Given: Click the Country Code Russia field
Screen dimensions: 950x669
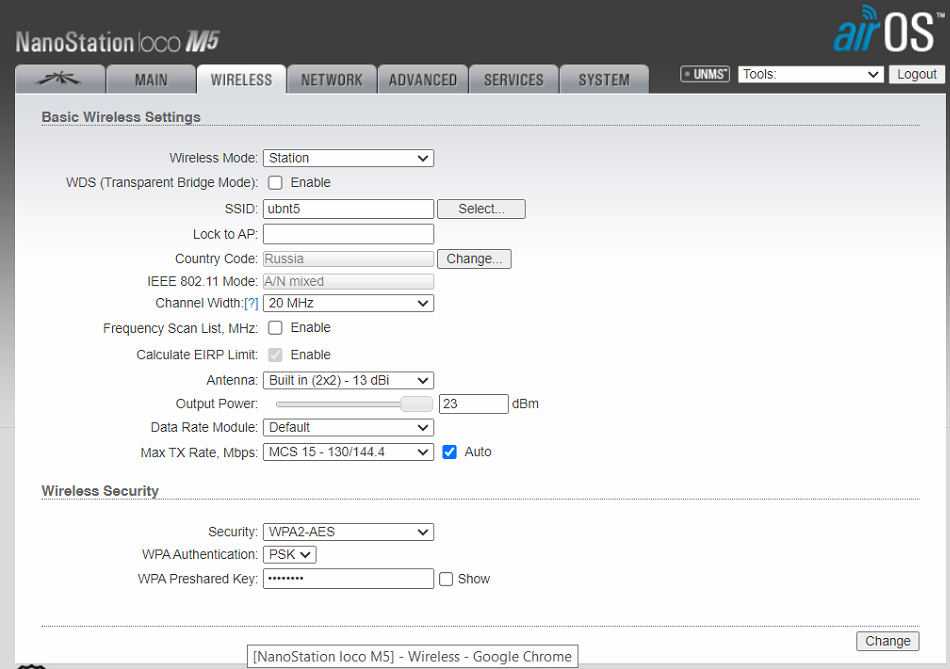Looking at the screenshot, I should pyautogui.click(x=348, y=259).
